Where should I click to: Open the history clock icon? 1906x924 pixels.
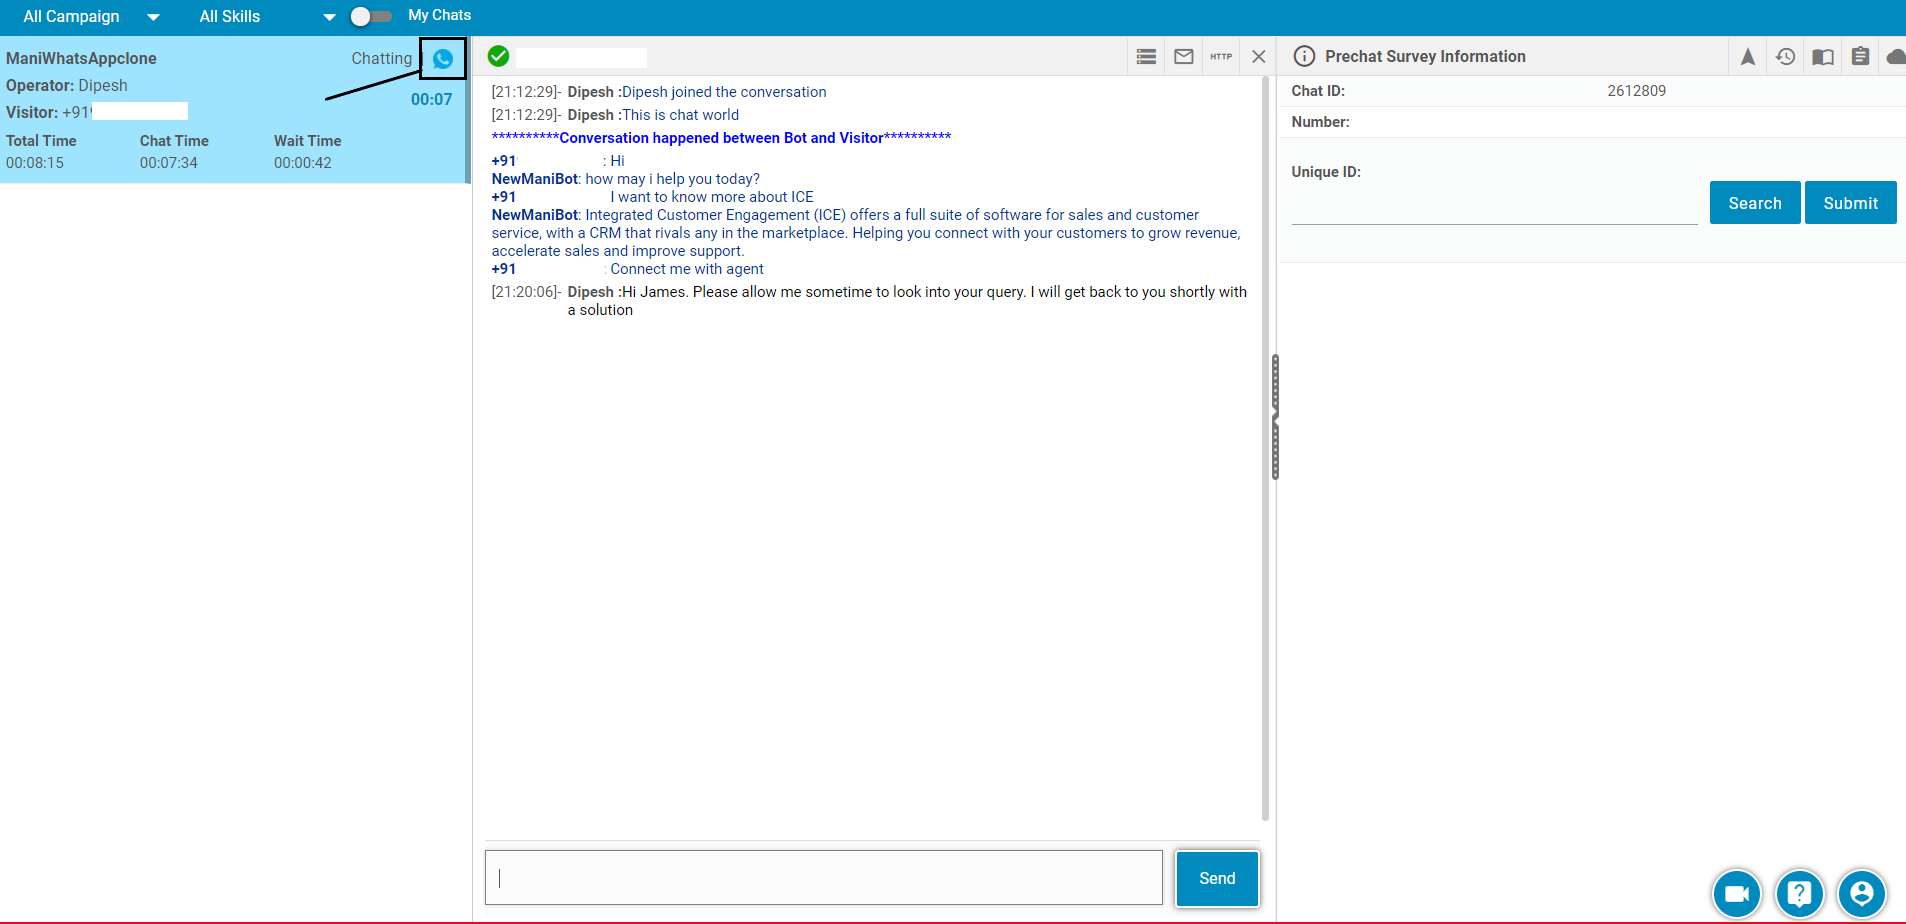1785,57
